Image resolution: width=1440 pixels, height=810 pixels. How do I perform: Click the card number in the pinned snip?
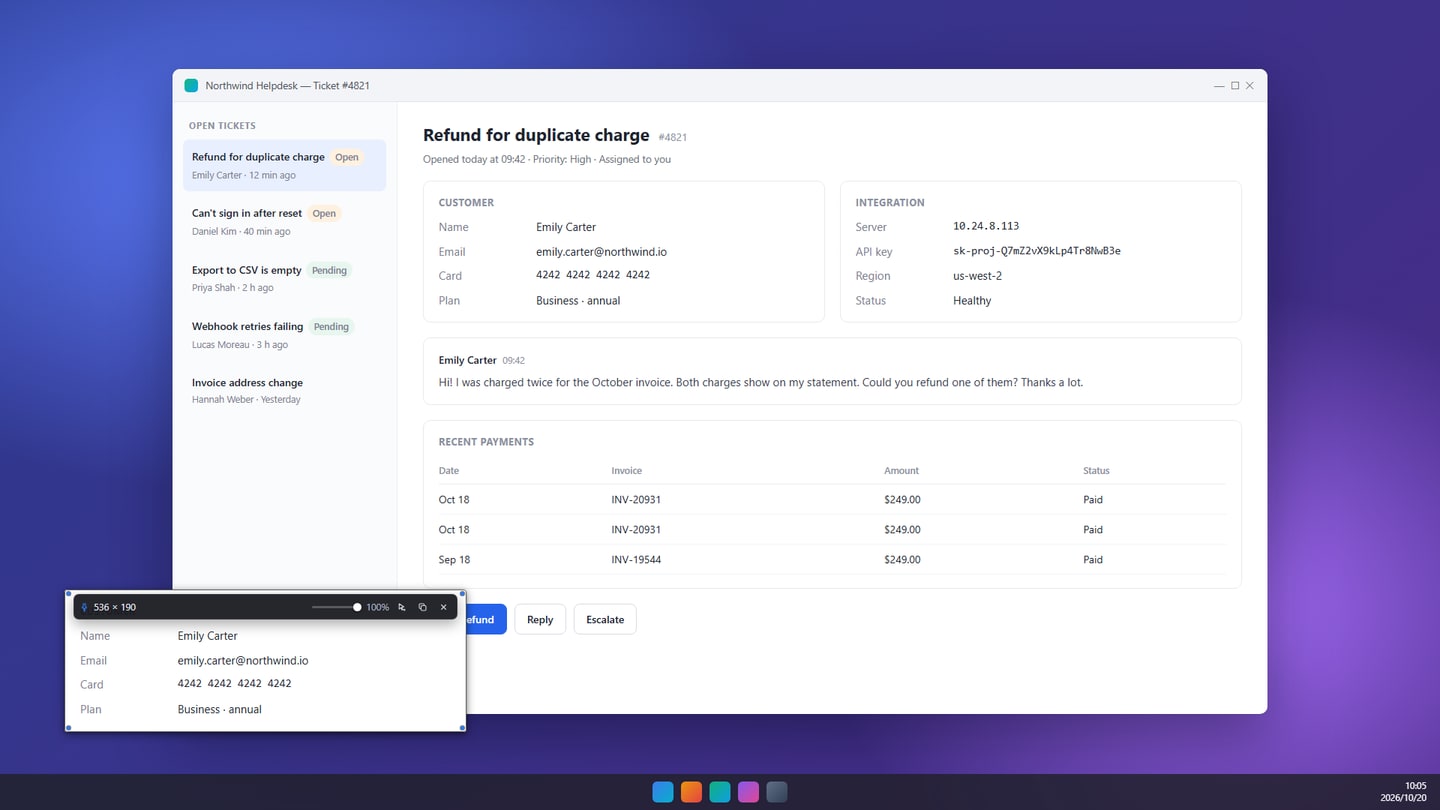pos(235,684)
